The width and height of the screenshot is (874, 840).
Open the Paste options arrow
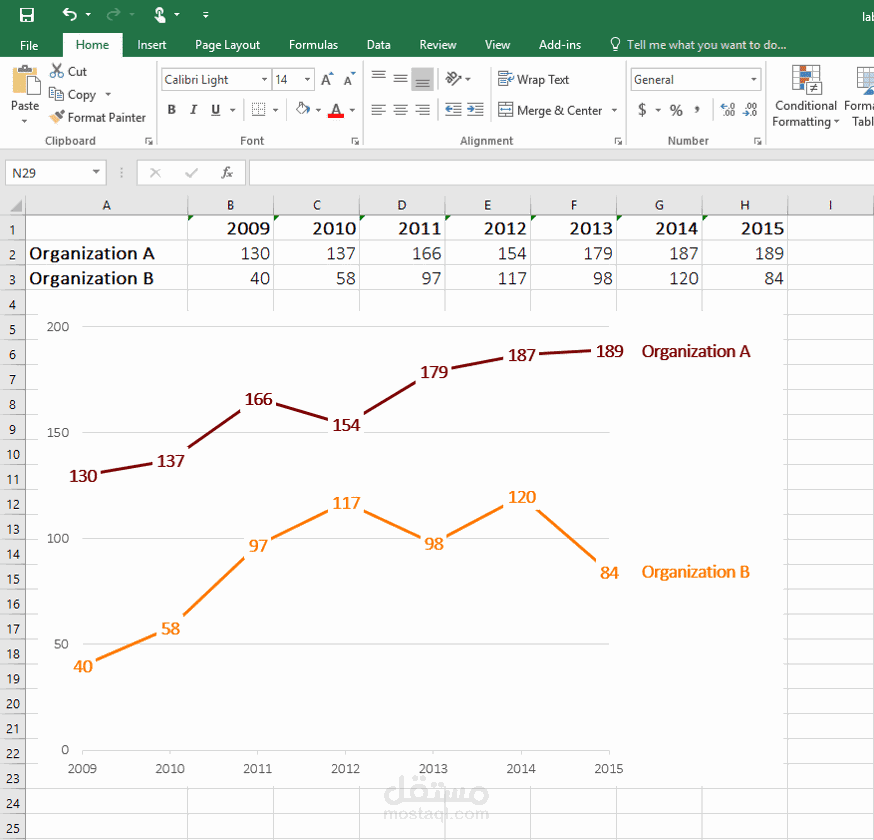click(x=25, y=121)
